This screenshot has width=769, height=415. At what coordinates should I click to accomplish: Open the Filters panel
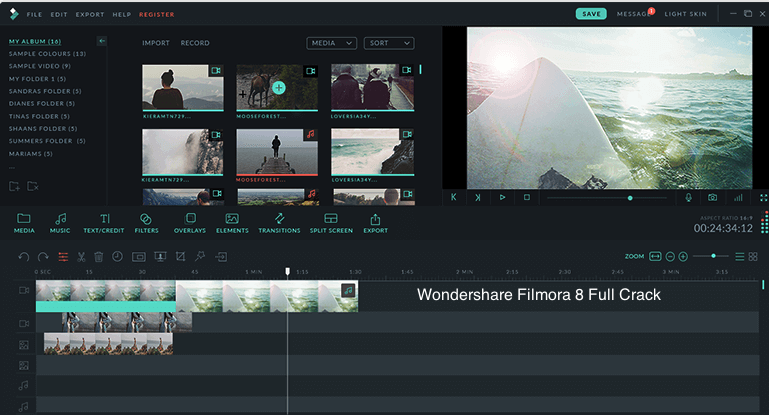146,223
